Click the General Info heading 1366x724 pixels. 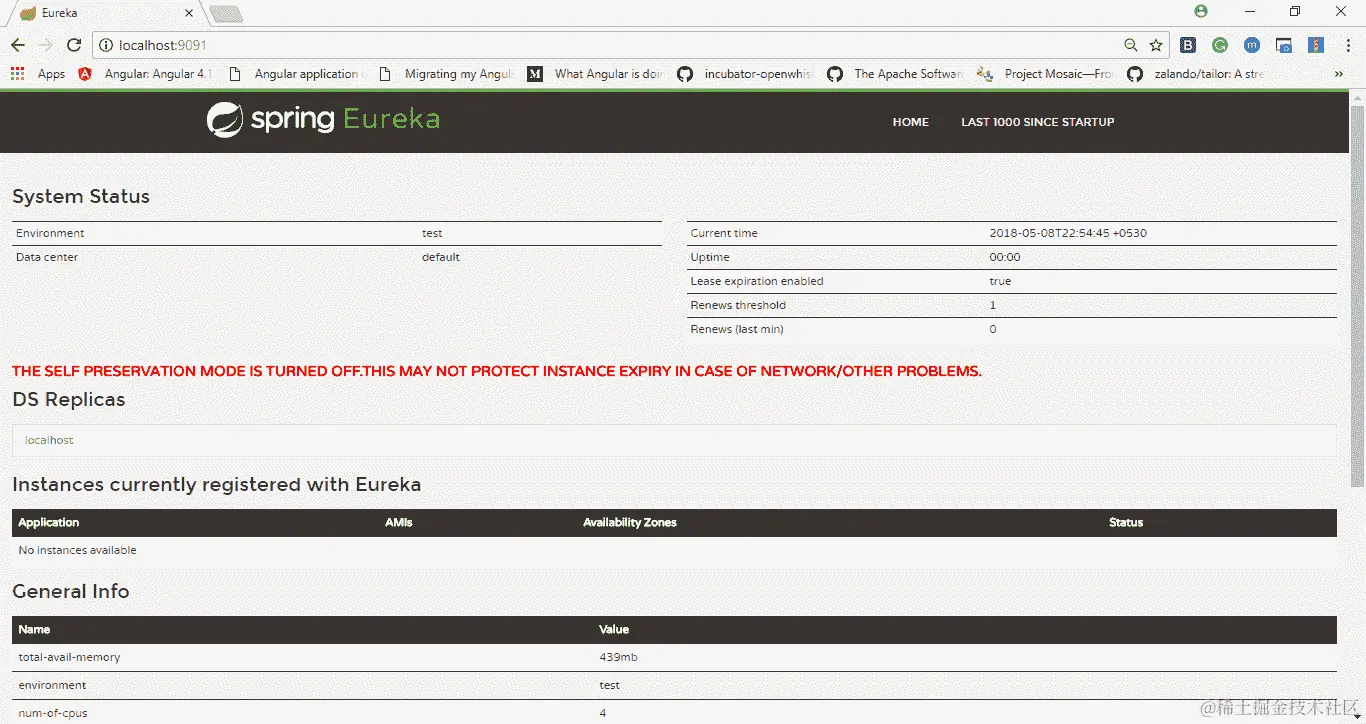(71, 591)
